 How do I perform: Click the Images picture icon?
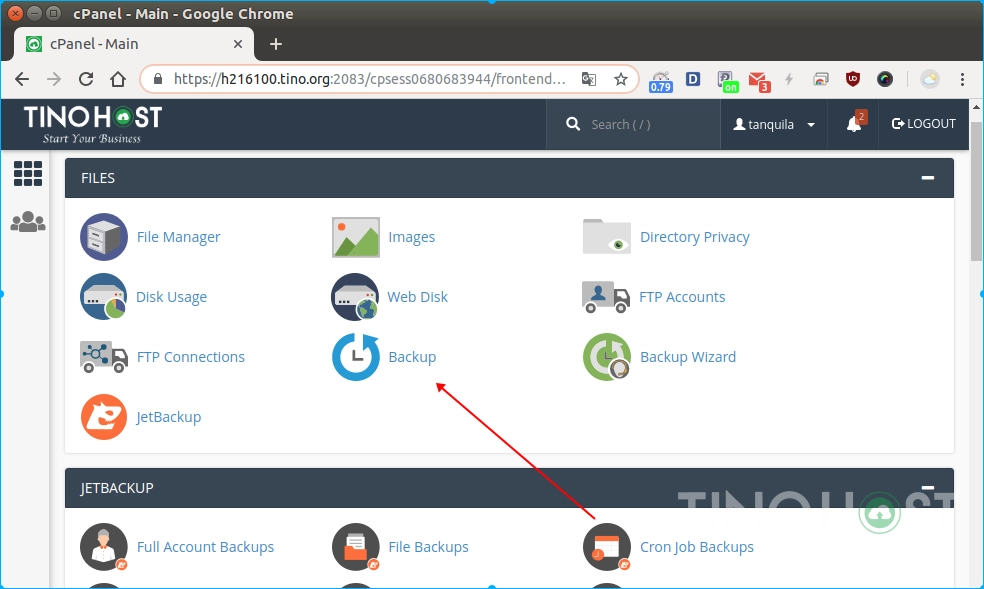[356, 237]
